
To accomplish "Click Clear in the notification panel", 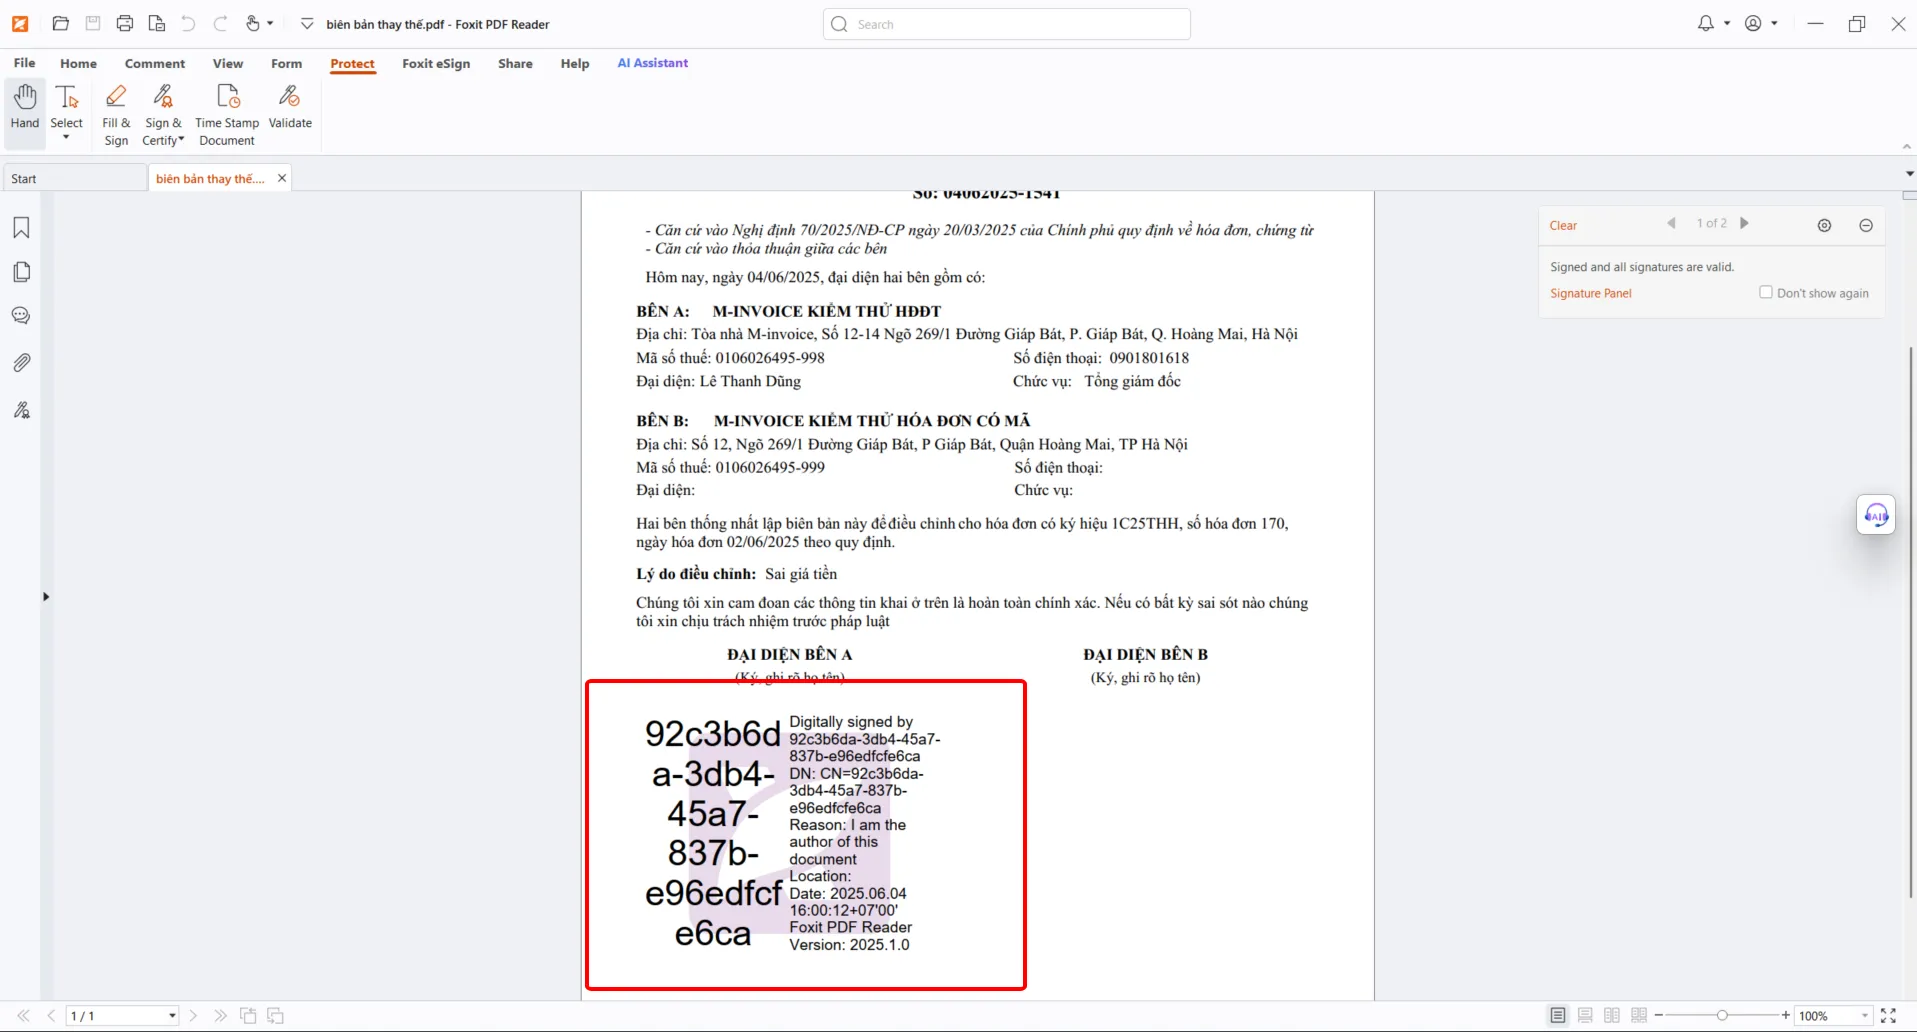I will coord(1563,226).
